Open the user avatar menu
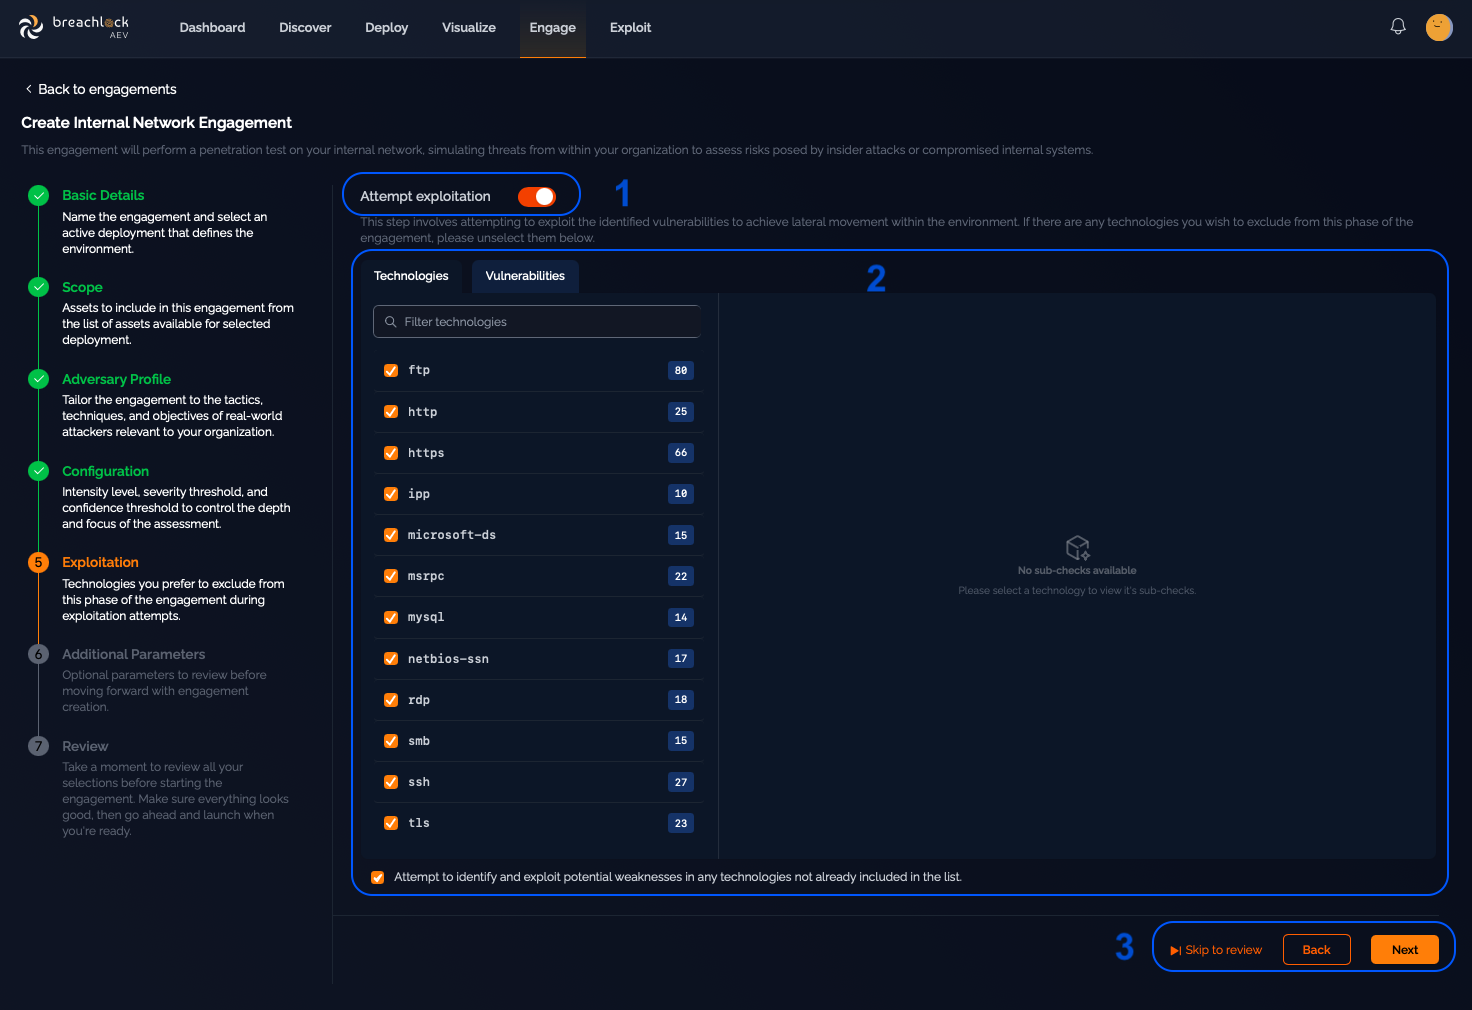 (1439, 27)
